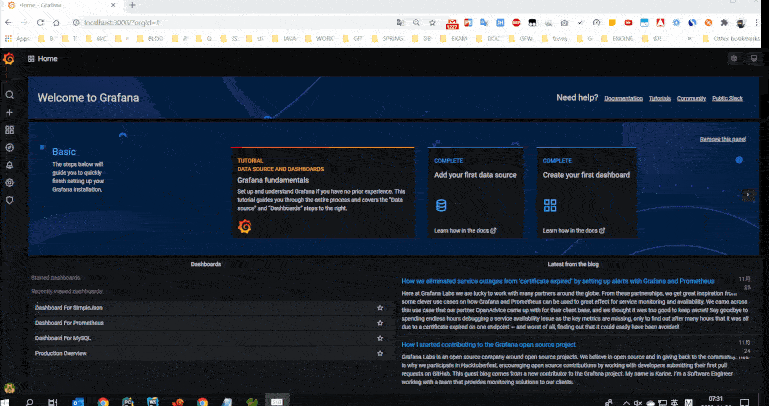
Task: Open Learn how link on dashboard card
Action: [x=573, y=231]
